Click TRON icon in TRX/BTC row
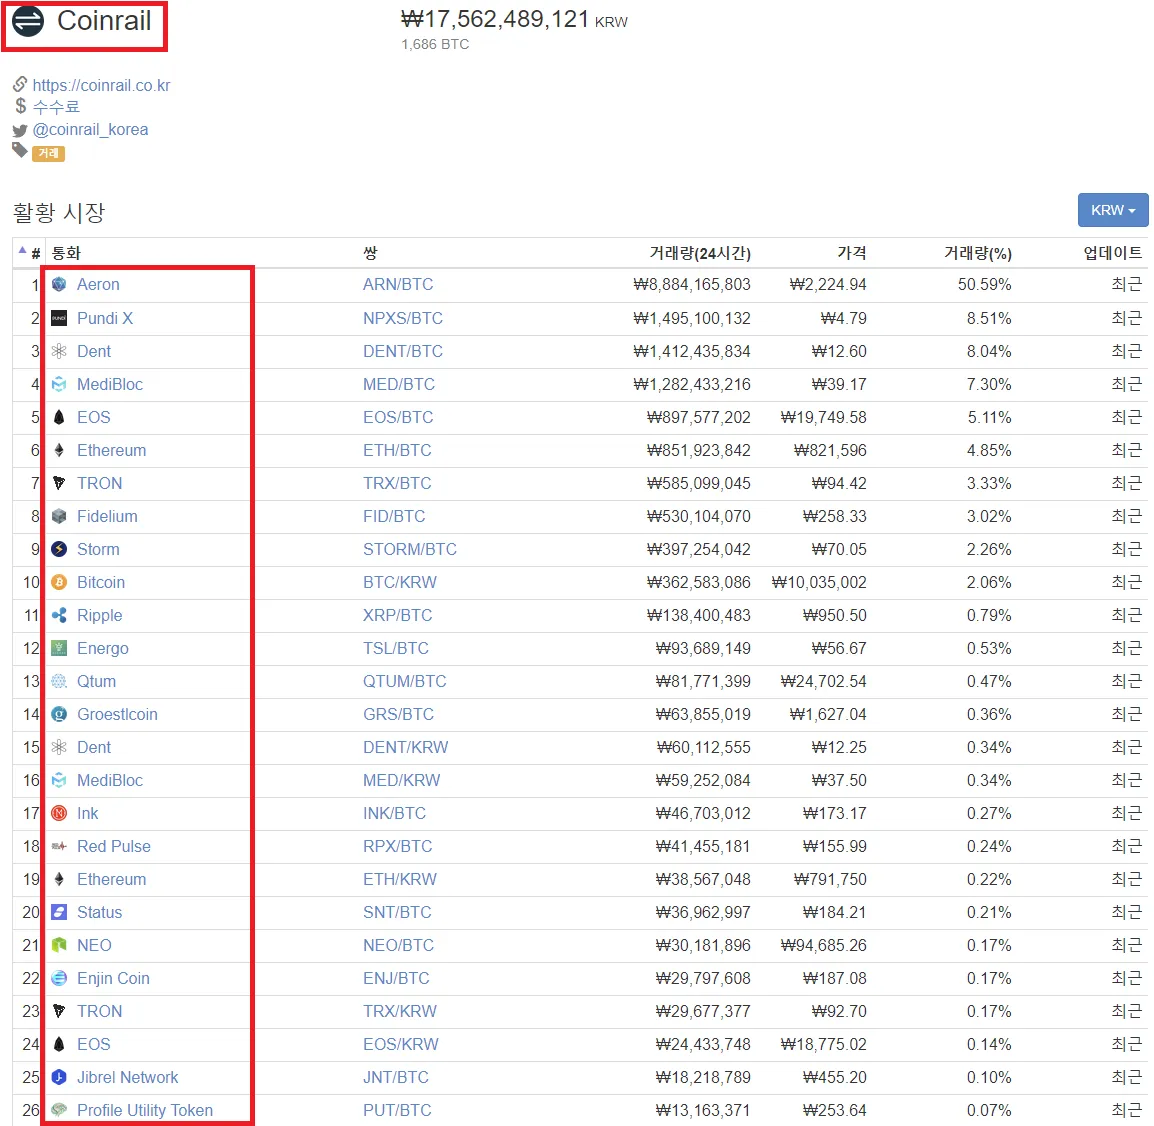The height and width of the screenshot is (1126, 1154). pos(60,484)
